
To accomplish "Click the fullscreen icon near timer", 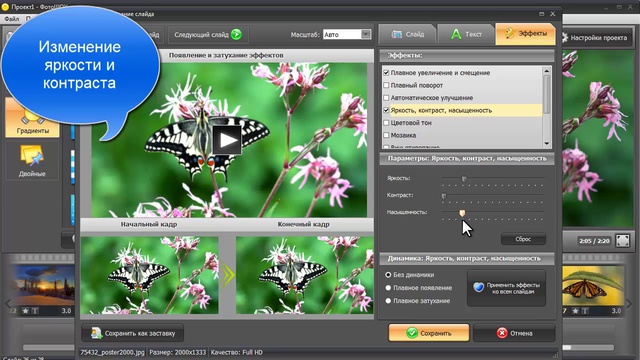I will tap(622, 241).
